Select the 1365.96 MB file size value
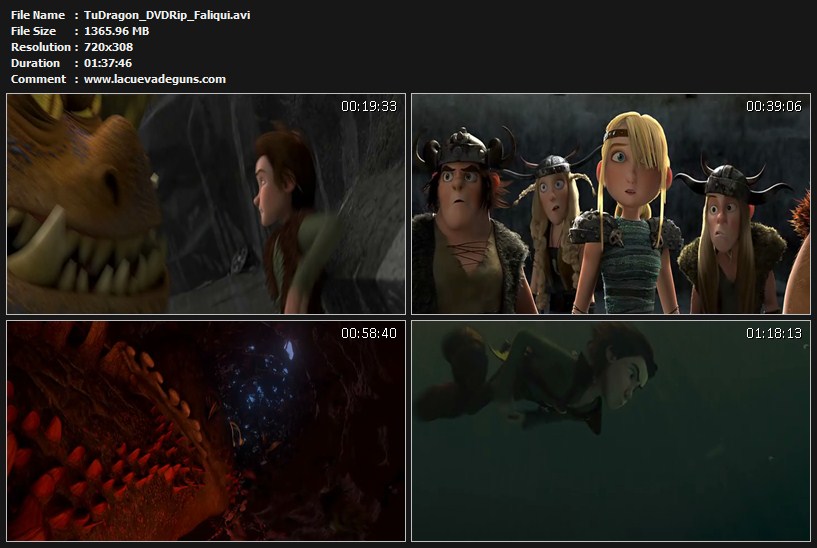The image size is (817, 548). point(116,31)
